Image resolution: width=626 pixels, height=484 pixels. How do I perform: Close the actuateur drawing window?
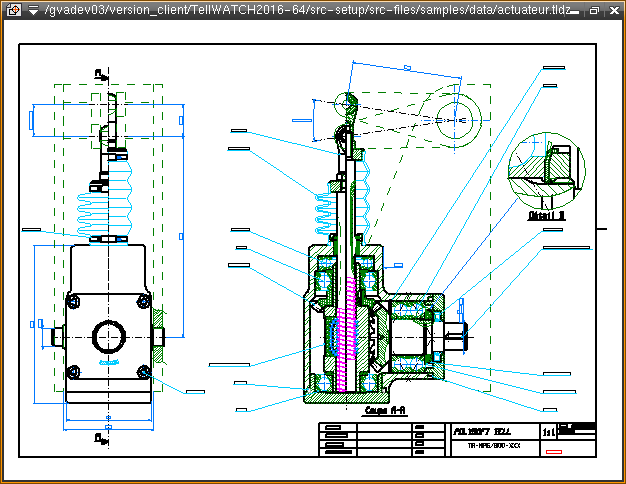pyautogui.click(x=612, y=10)
